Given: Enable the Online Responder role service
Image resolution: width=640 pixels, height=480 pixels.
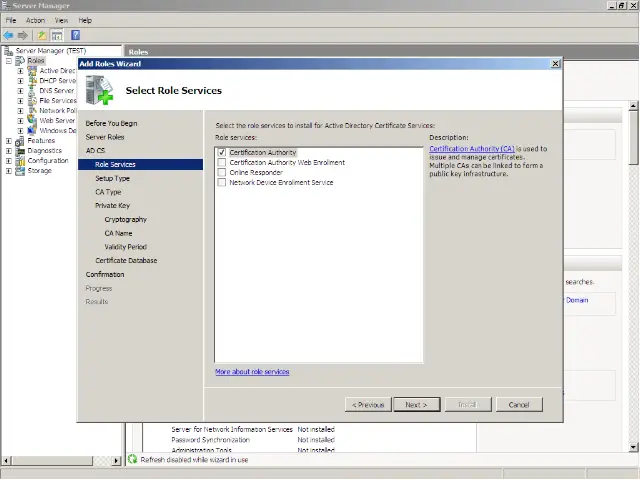Looking at the screenshot, I should (x=222, y=173).
